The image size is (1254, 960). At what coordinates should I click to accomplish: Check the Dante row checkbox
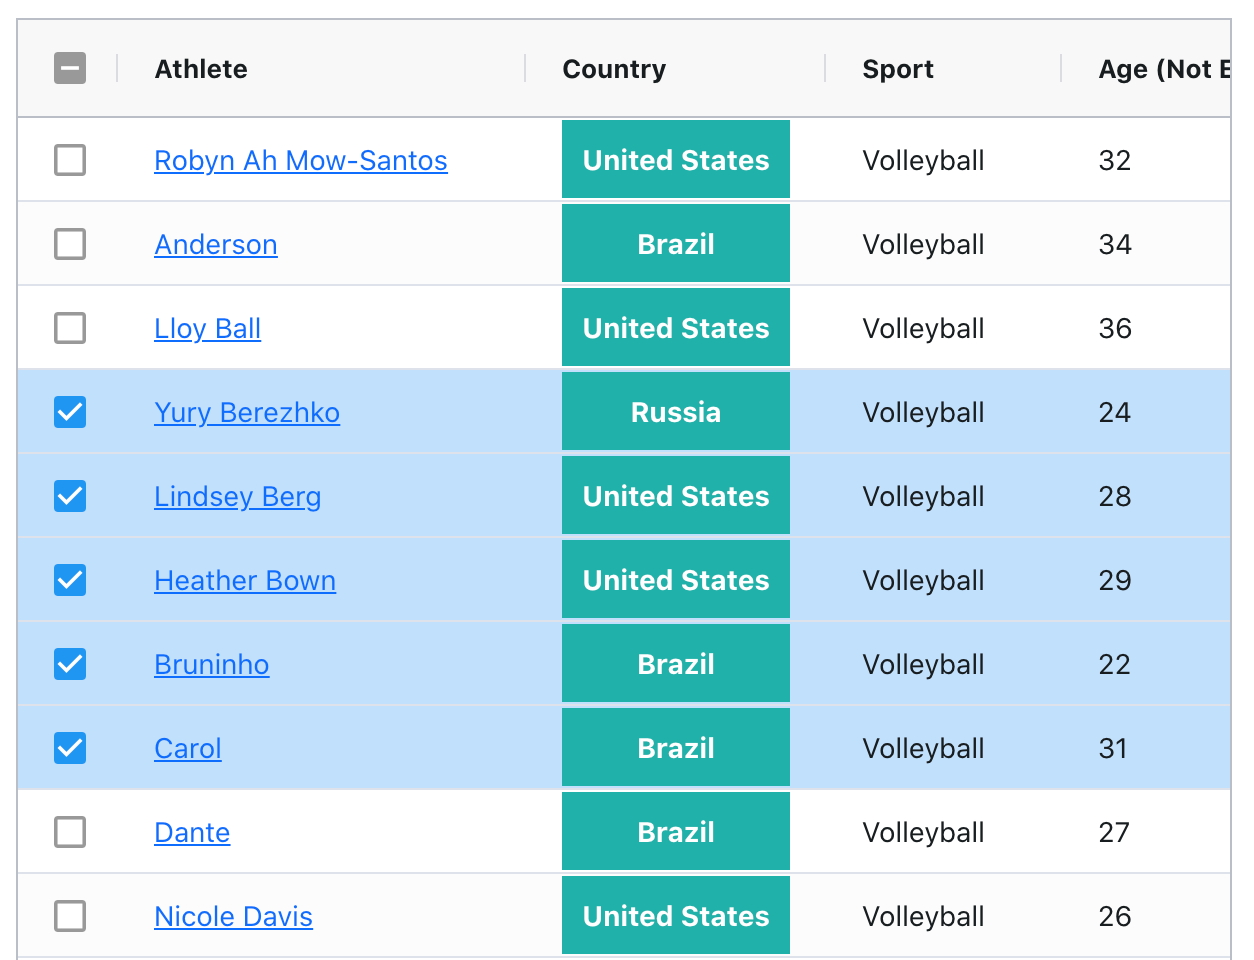(x=70, y=832)
